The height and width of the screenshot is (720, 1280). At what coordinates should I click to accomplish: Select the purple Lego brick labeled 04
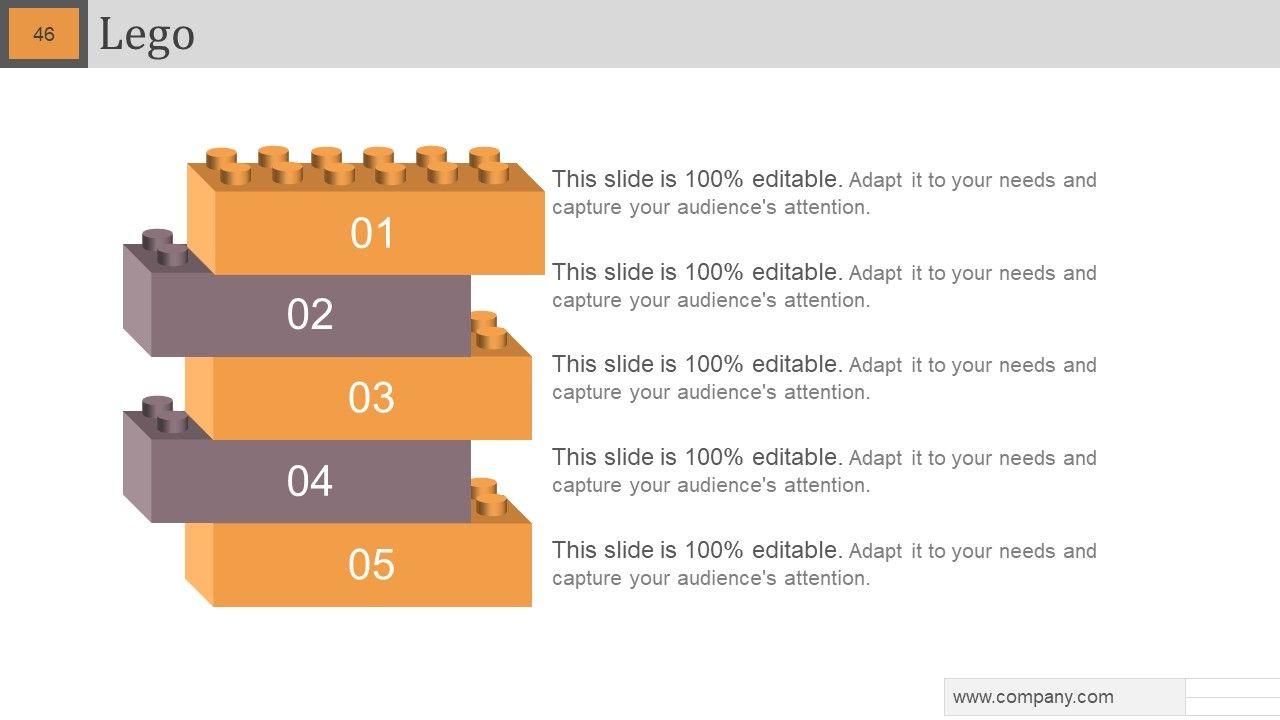point(310,481)
